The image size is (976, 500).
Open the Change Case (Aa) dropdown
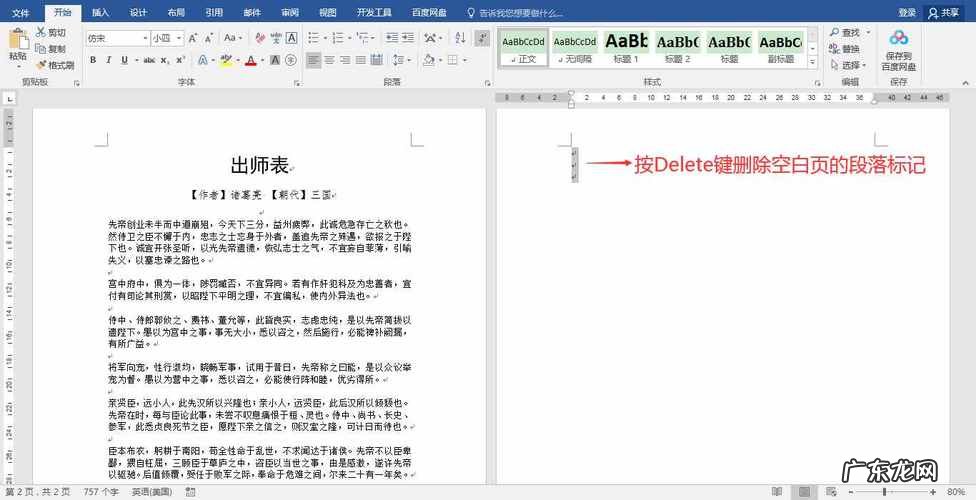pyautogui.click(x=233, y=38)
